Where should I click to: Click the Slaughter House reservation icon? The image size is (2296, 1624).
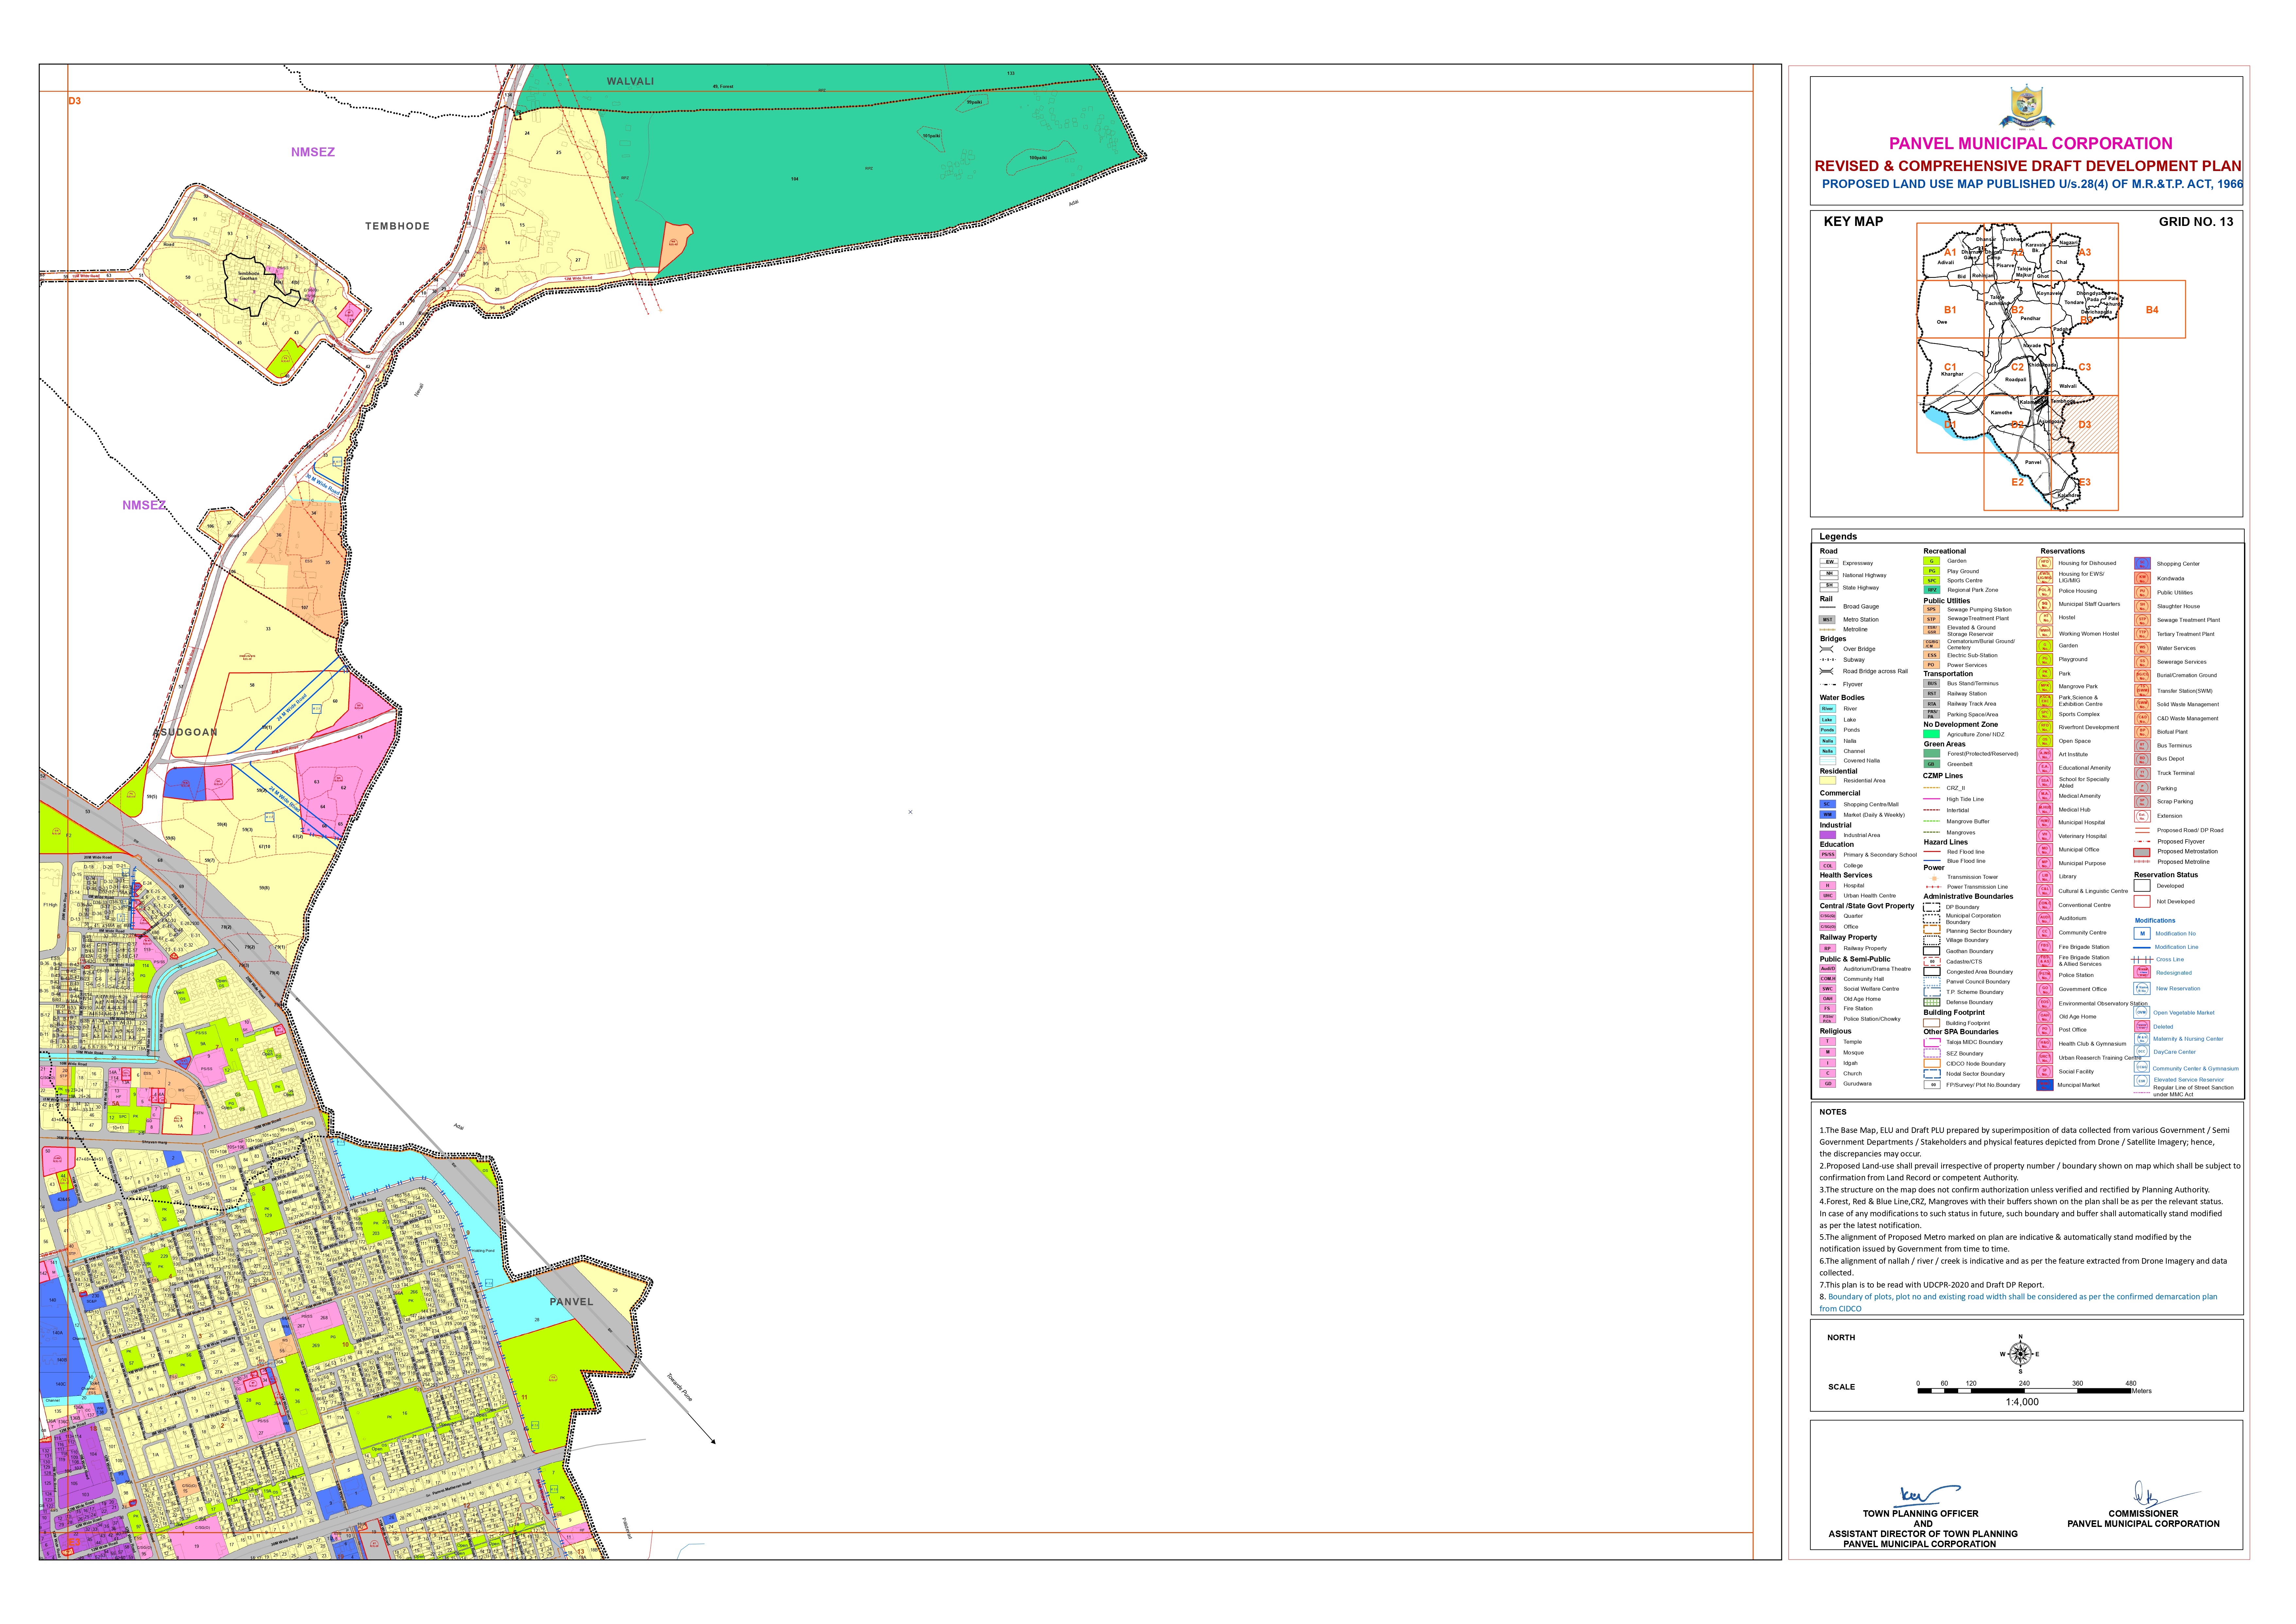click(x=2143, y=606)
